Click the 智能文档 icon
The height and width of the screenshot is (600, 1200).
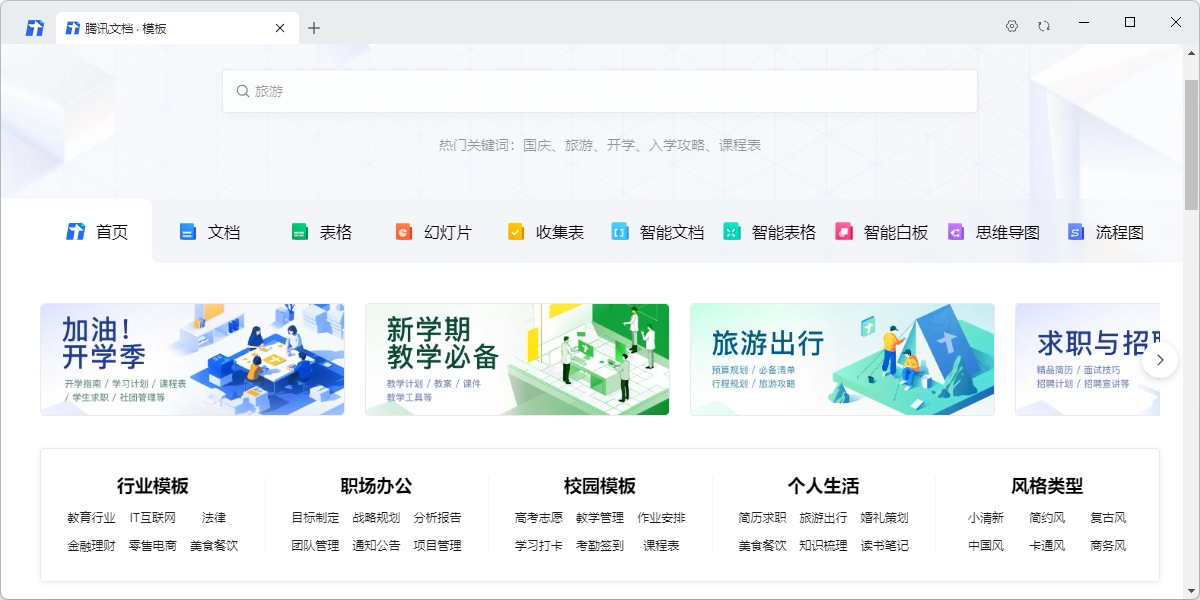click(x=620, y=232)
